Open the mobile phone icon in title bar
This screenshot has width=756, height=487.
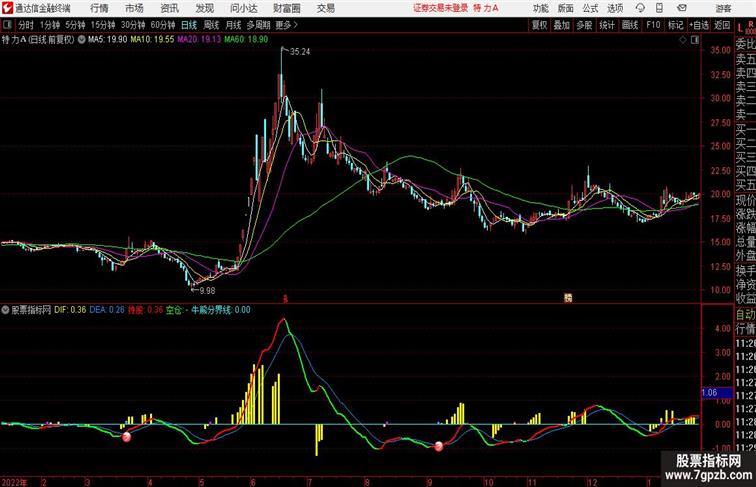tap(659, 8)
